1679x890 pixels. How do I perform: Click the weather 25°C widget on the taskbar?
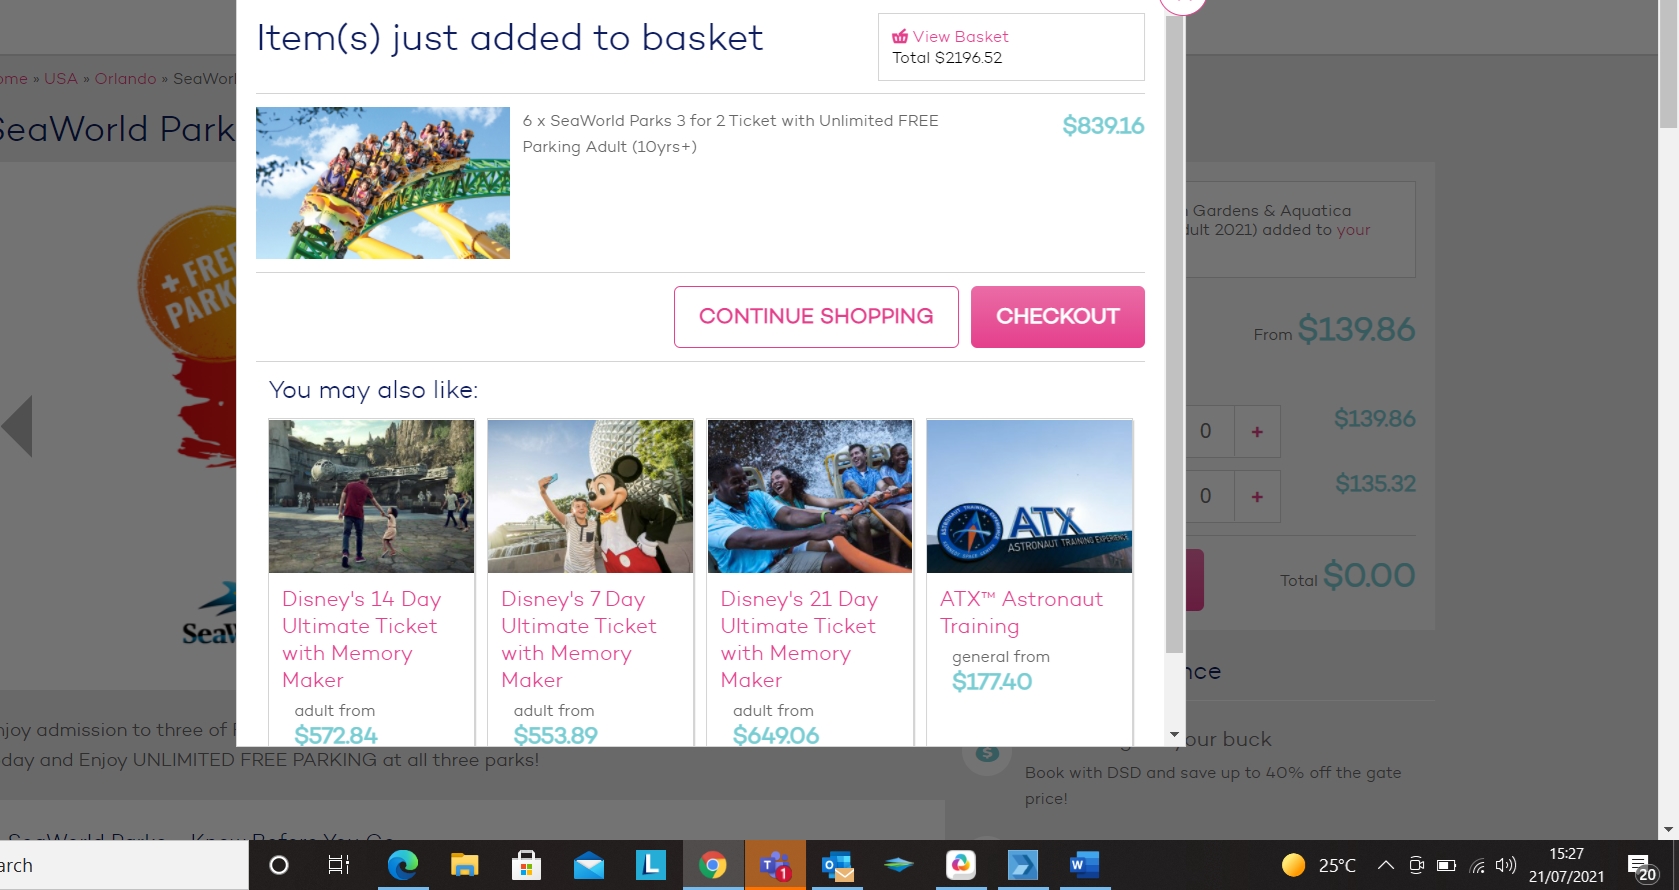1319,865
